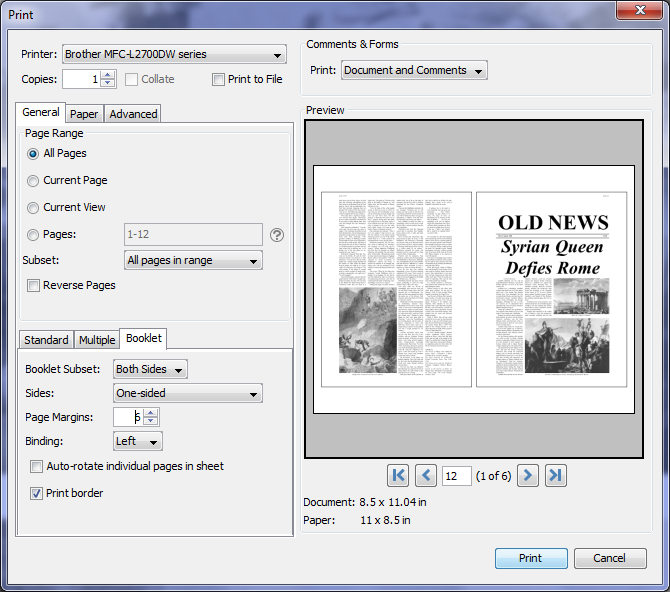
Task: Select the Current Page radio button
Action: click(33, 181)
